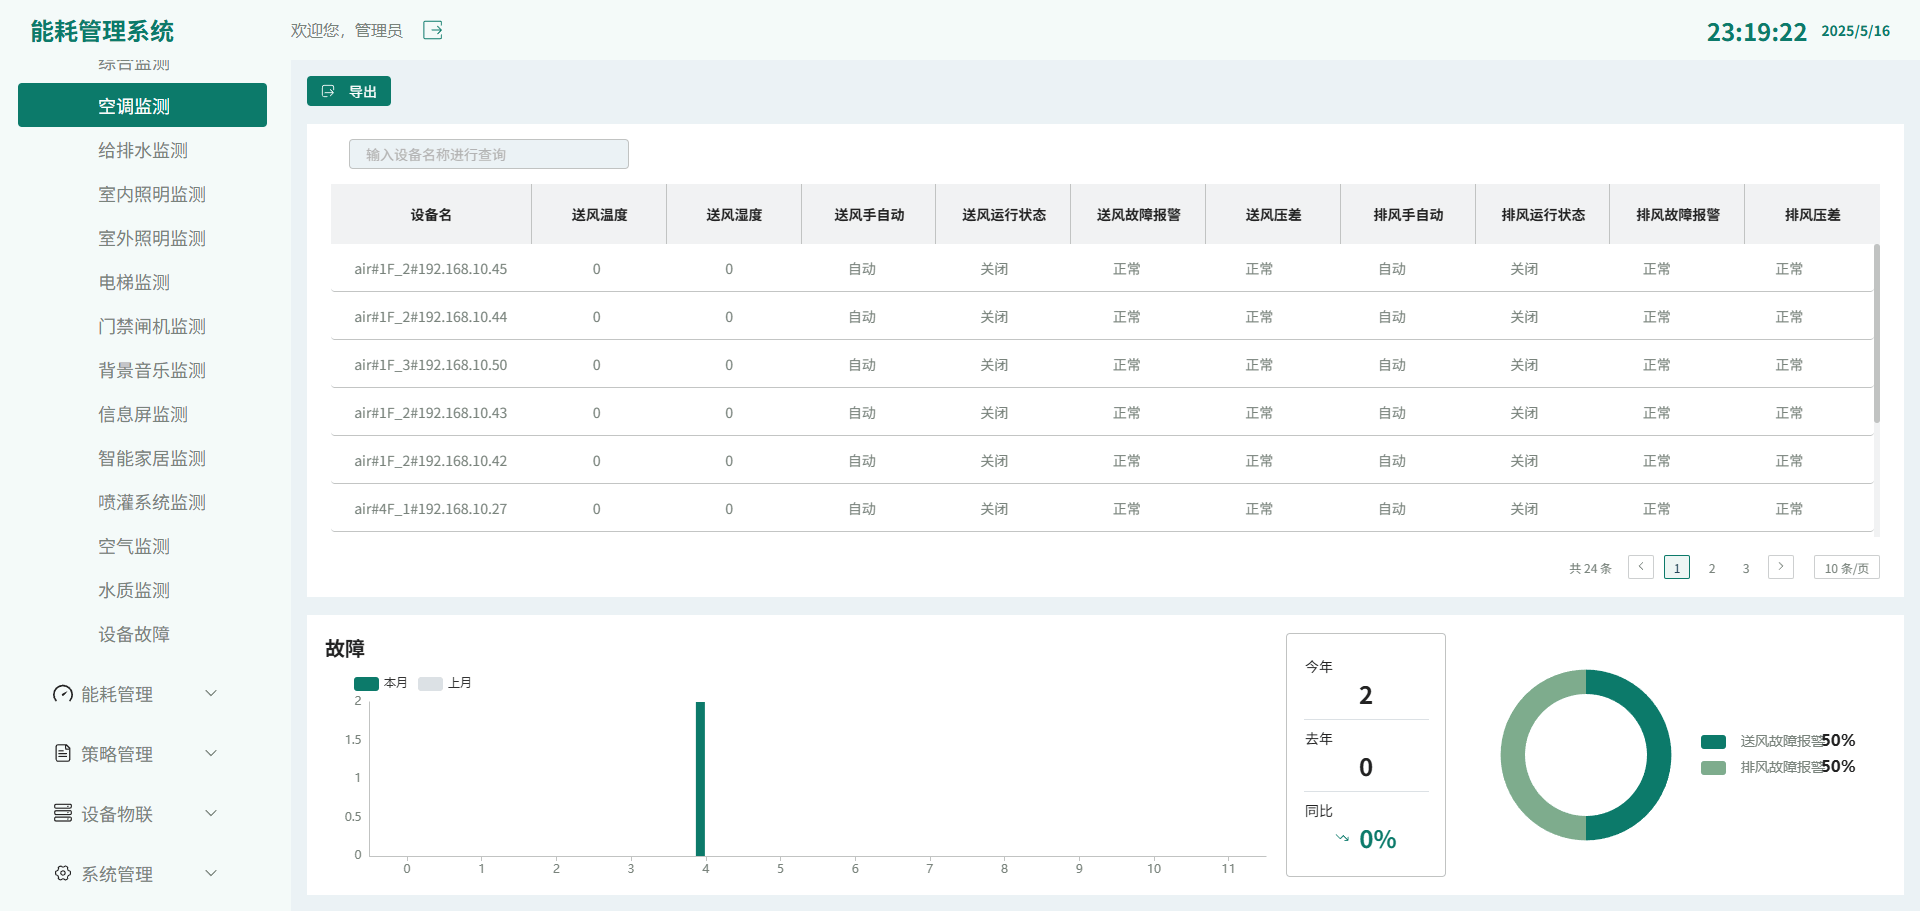Image resolution: width=1920 pixels, height=911 pixels.
Task: Go to previous page arrow in pagination
Action: (x=1640, y=567)
